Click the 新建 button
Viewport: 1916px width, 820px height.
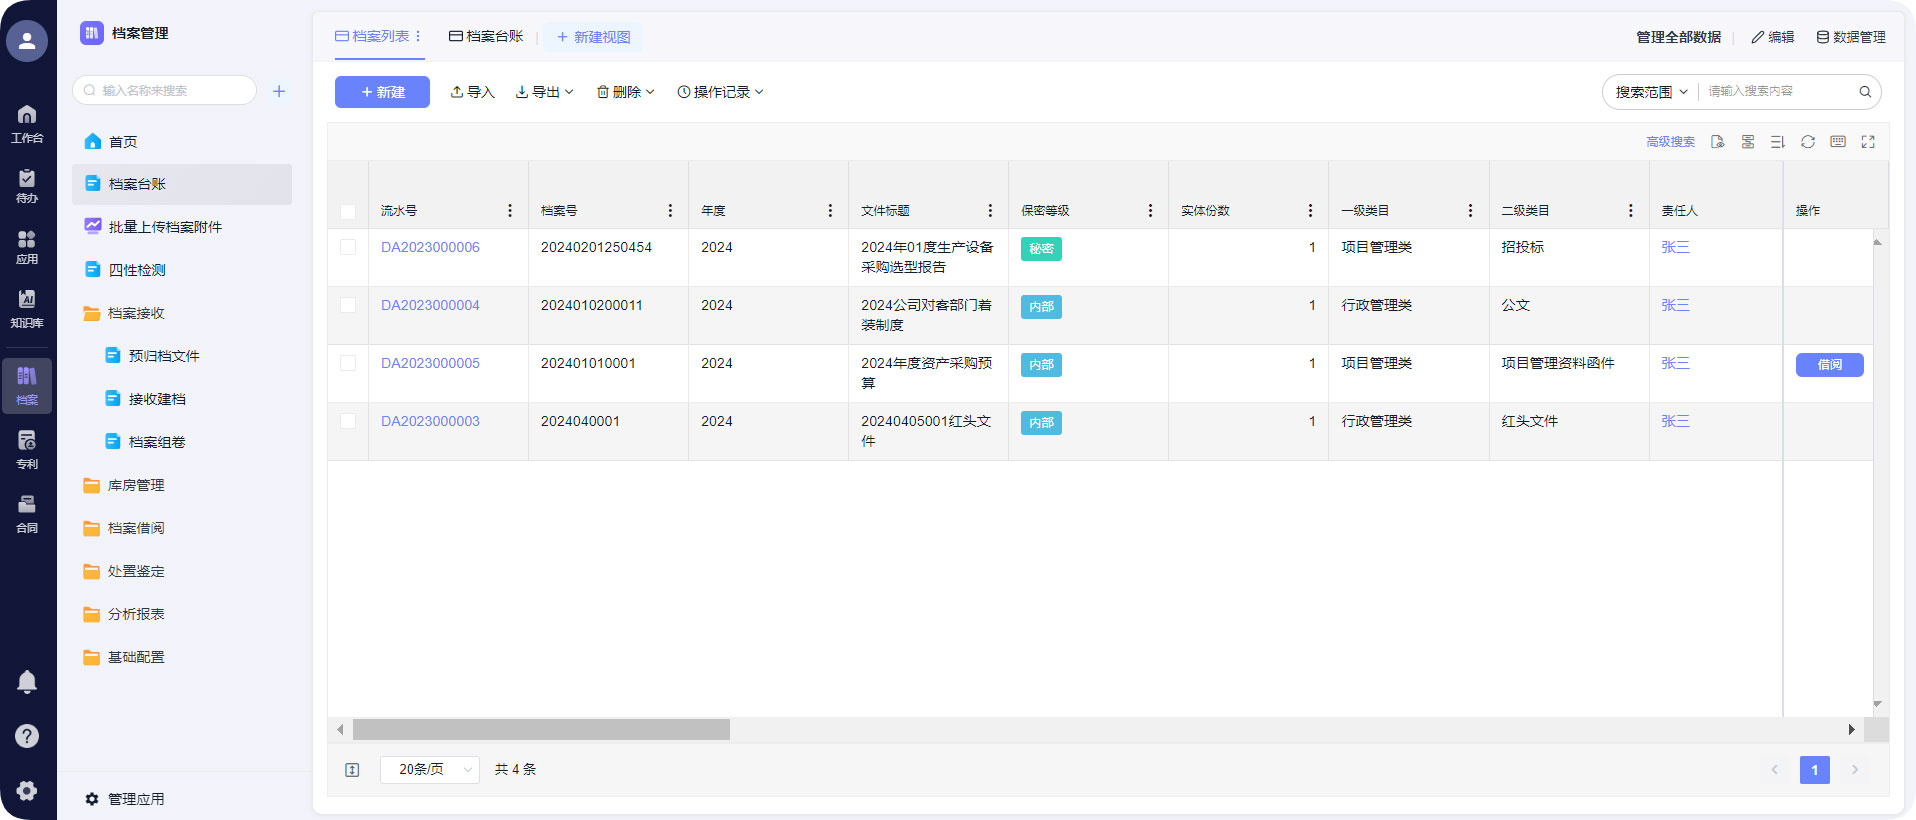(x=382, y=92)
